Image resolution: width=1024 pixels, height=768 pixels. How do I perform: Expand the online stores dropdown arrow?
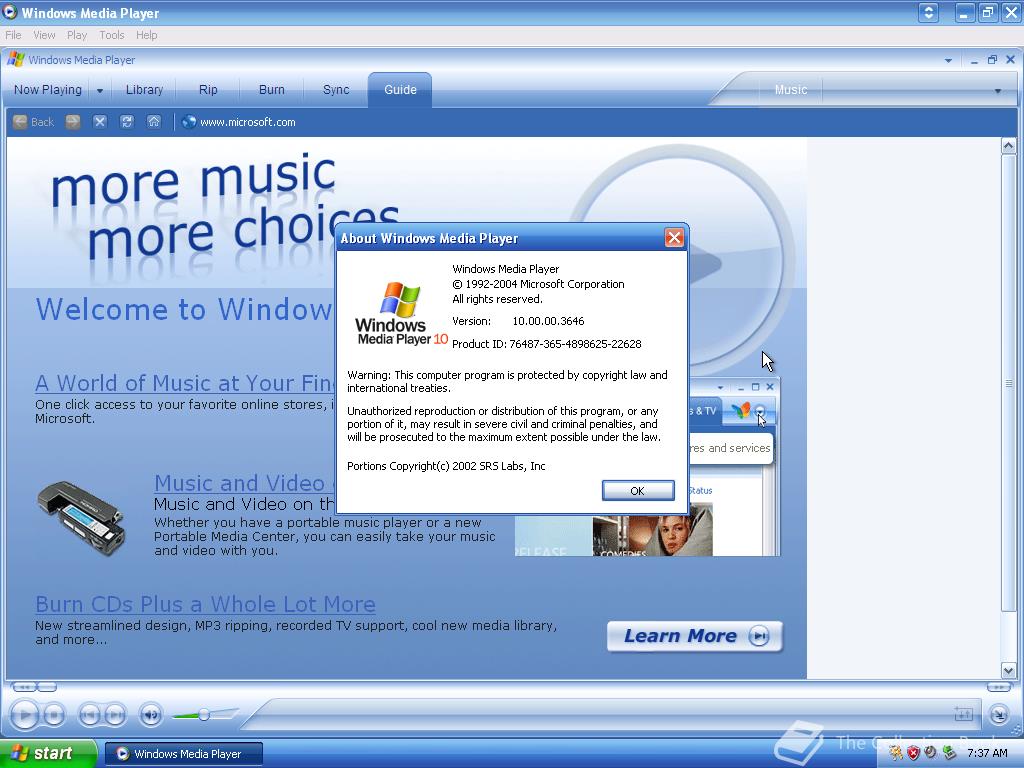point(997,91)
